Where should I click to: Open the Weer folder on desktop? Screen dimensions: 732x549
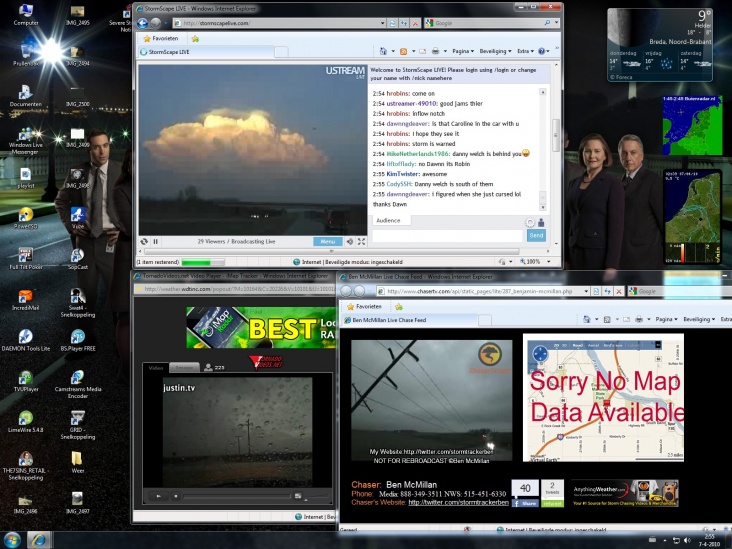77,462
